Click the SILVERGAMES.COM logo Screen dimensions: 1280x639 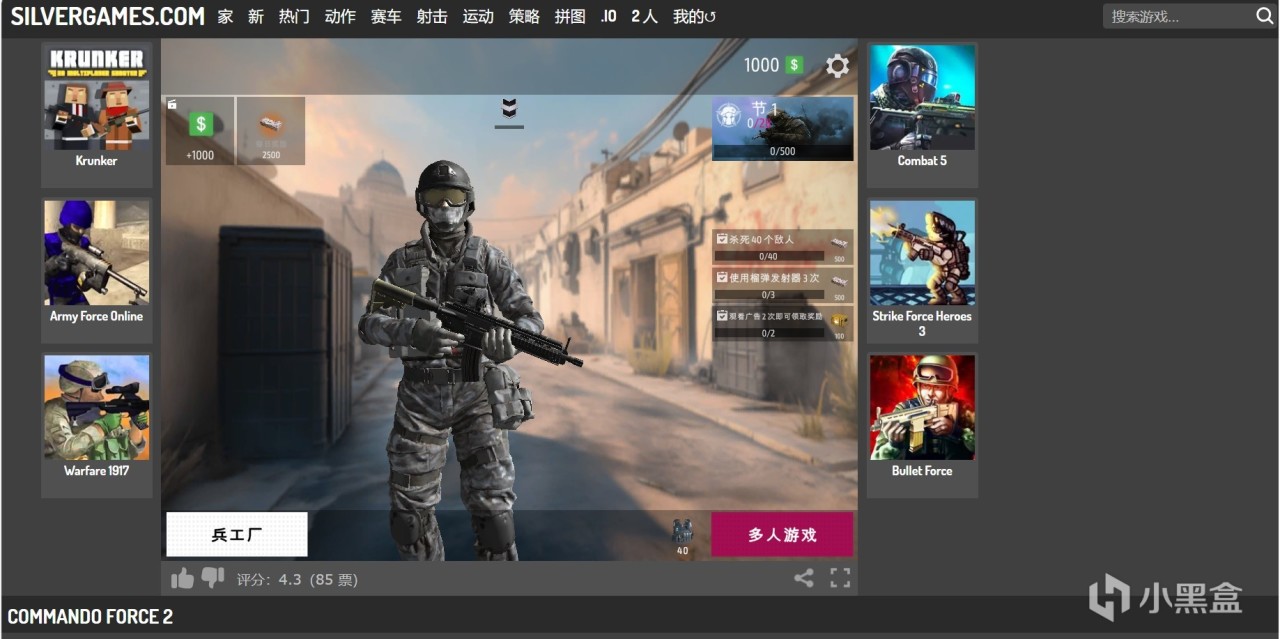107,16
